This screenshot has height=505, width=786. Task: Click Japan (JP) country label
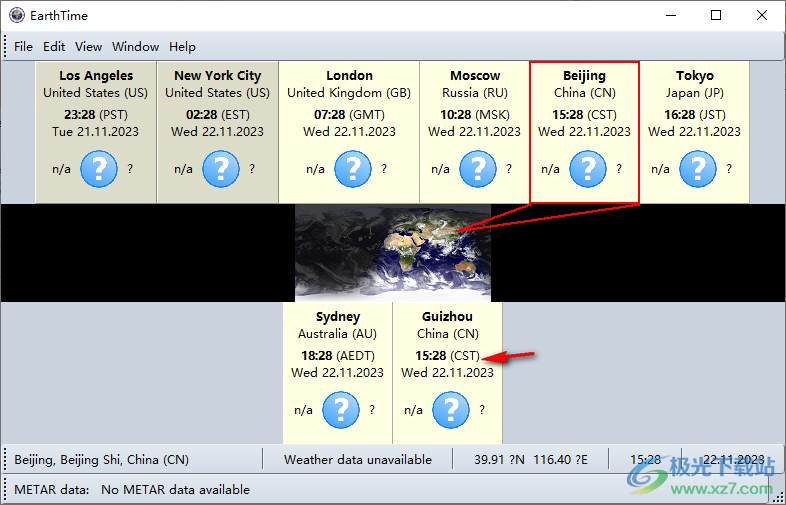695,93
